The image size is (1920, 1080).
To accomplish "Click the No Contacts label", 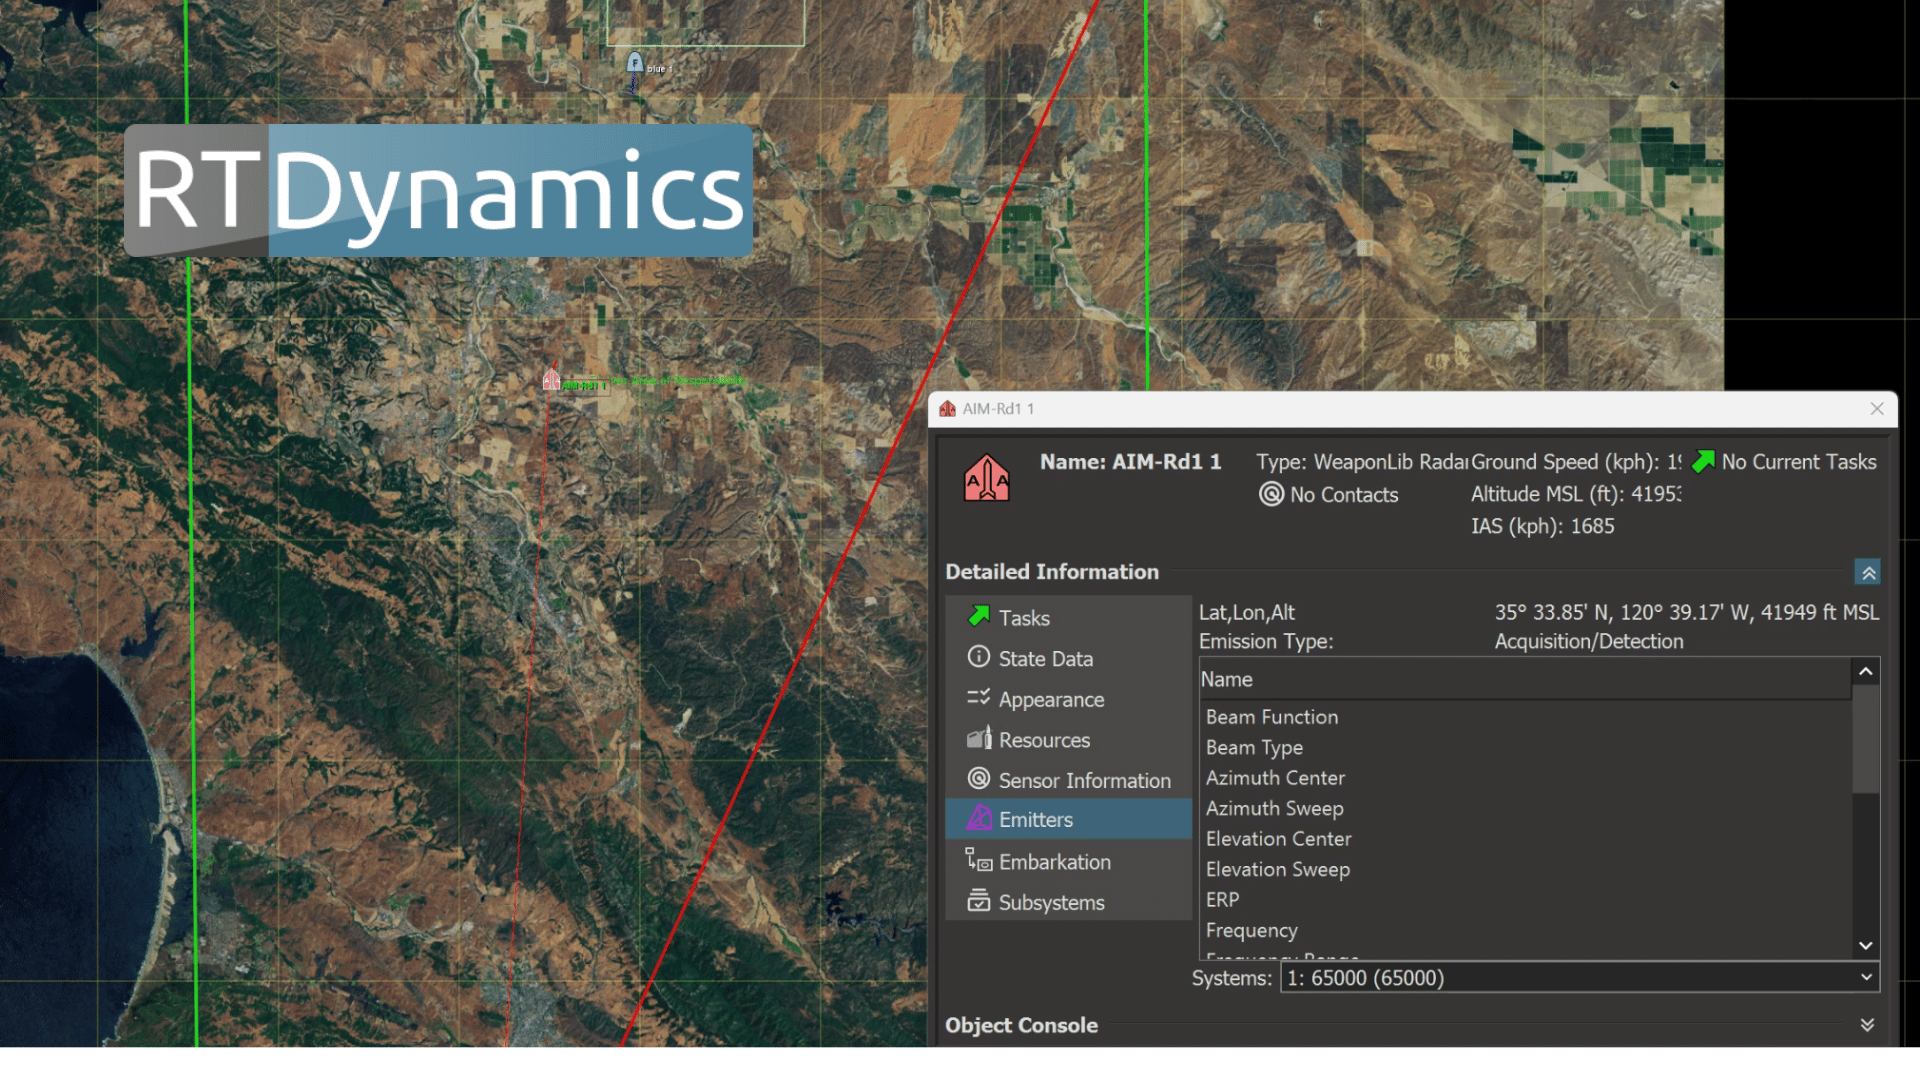I will click(1344, 495).
